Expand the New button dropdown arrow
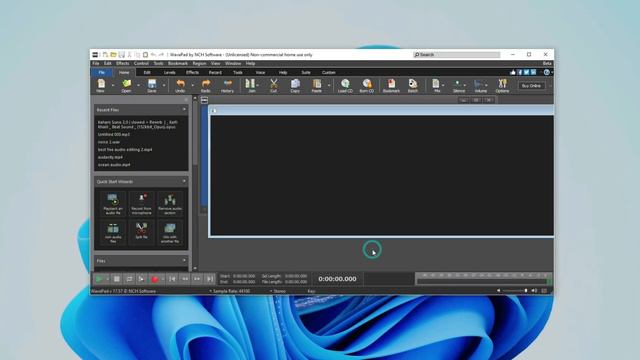 click(113, 85)
